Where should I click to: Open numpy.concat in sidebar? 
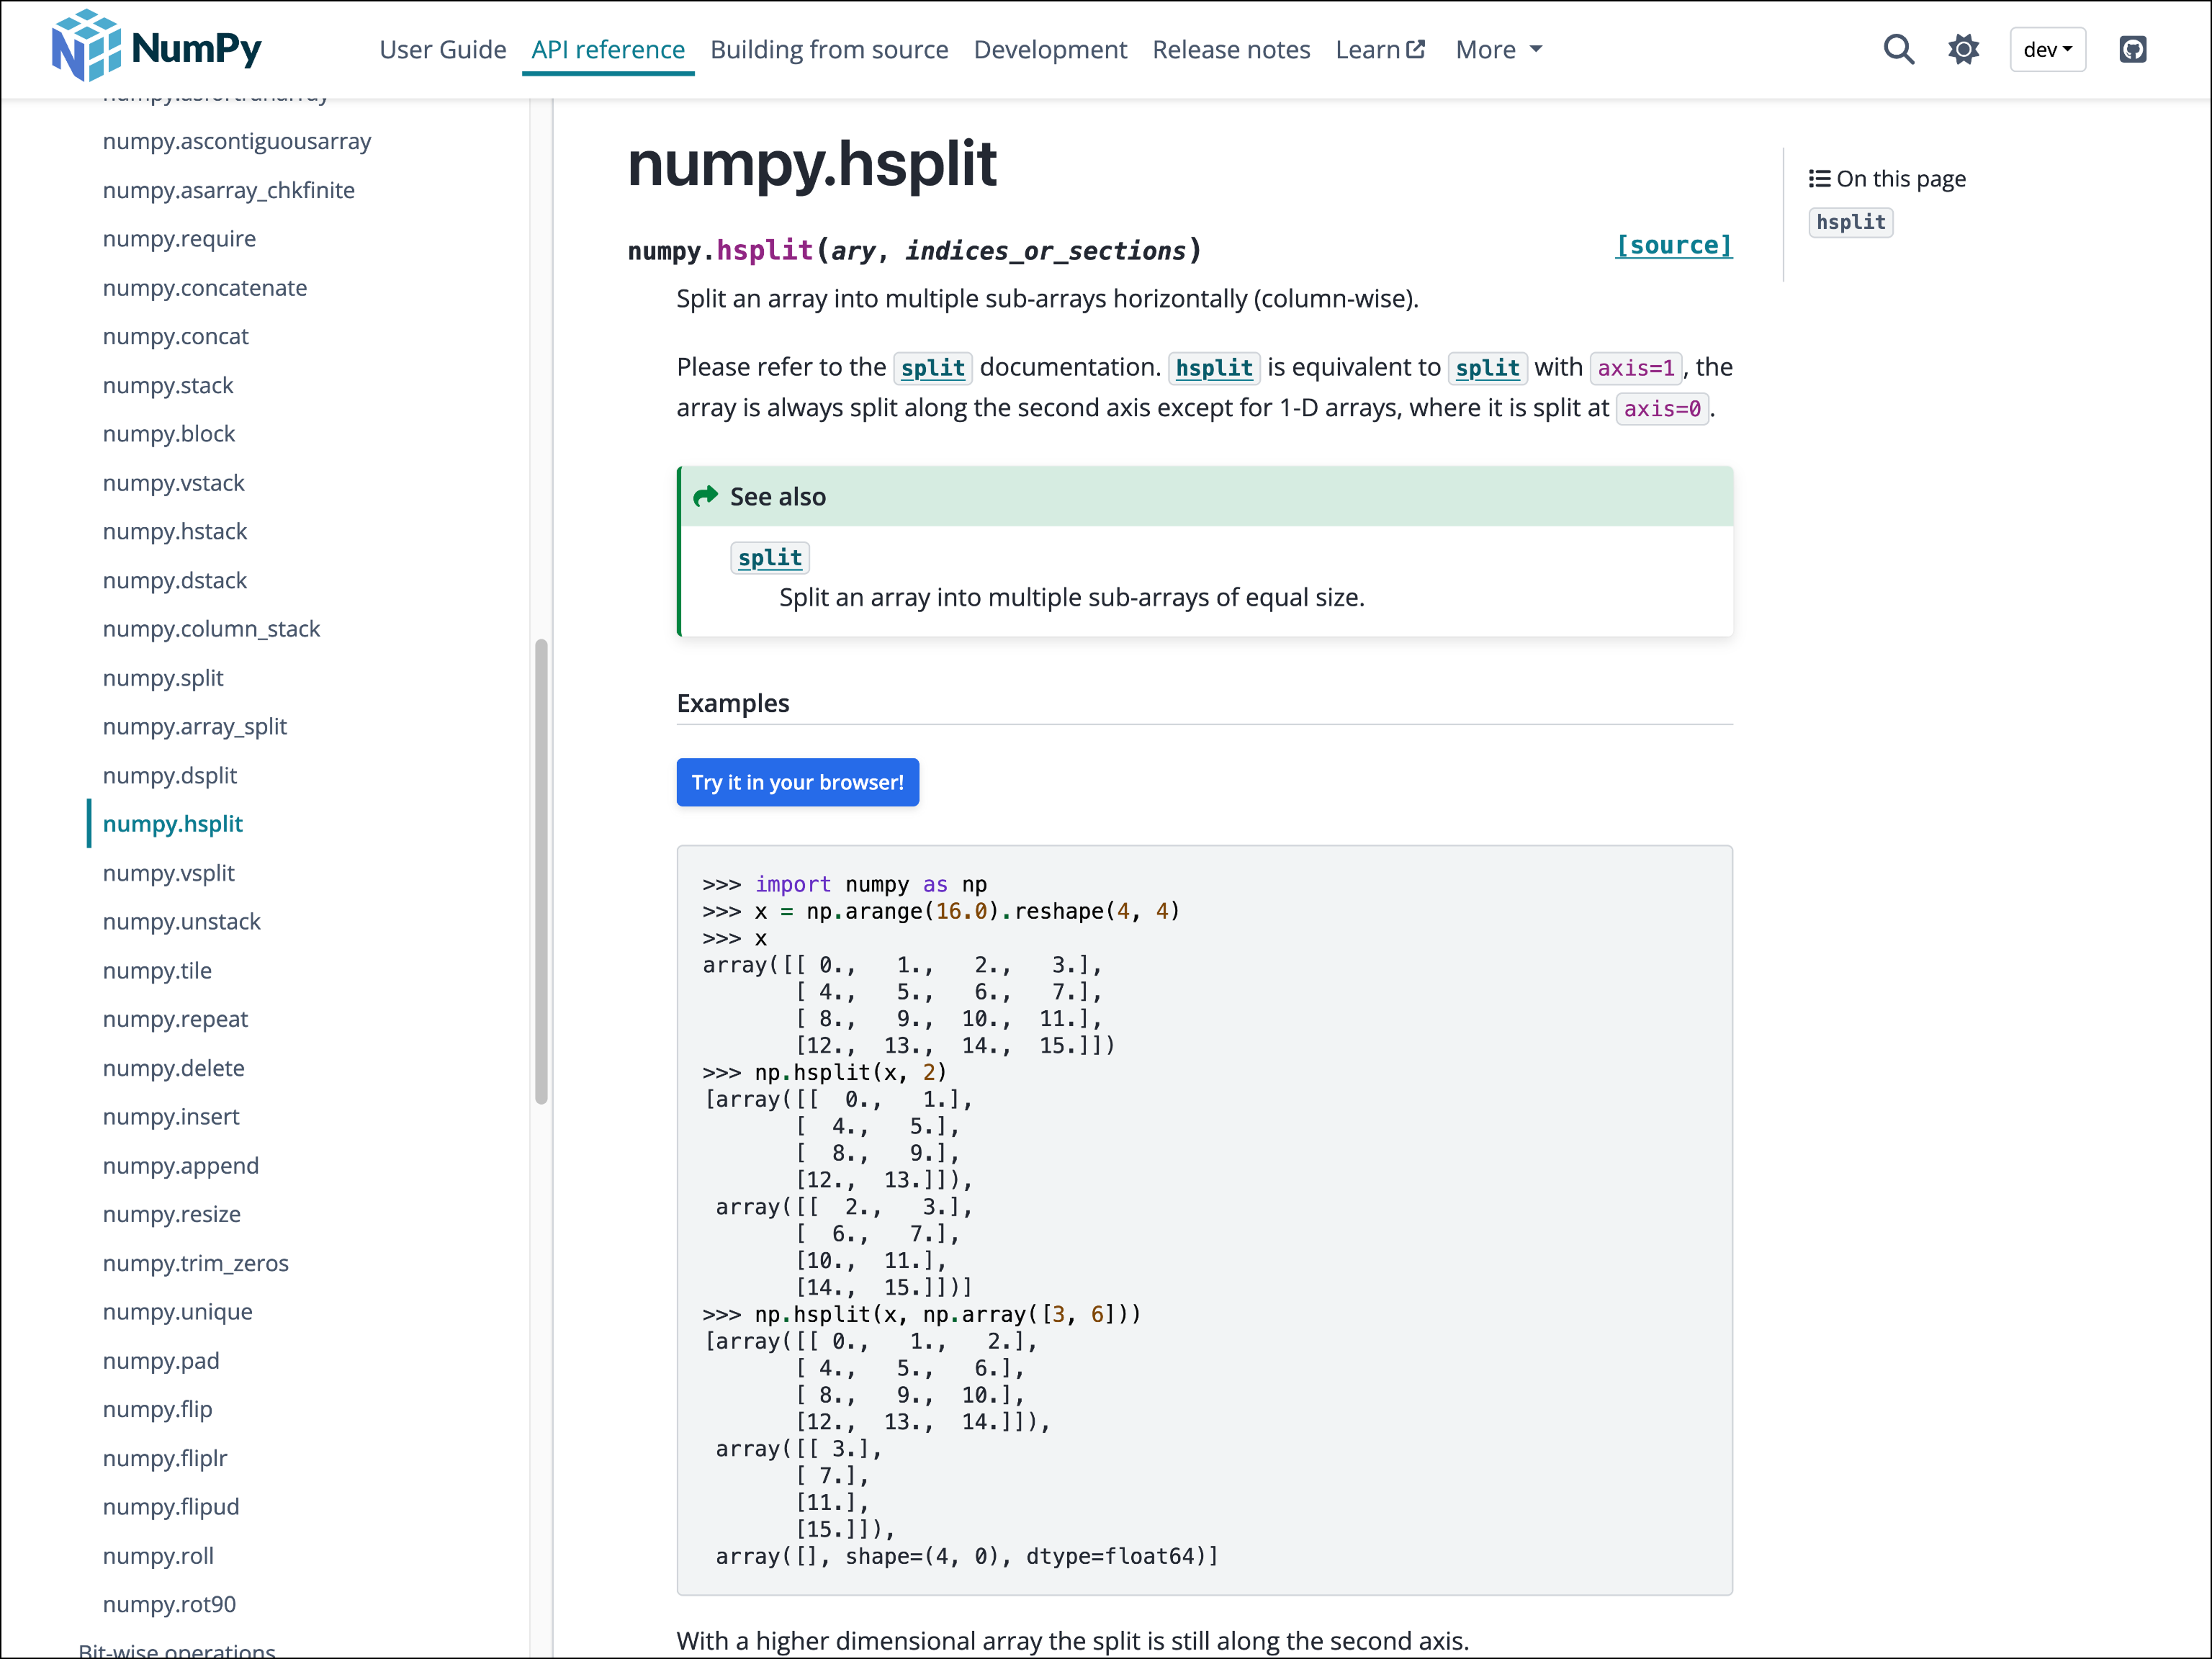point(176,336)
